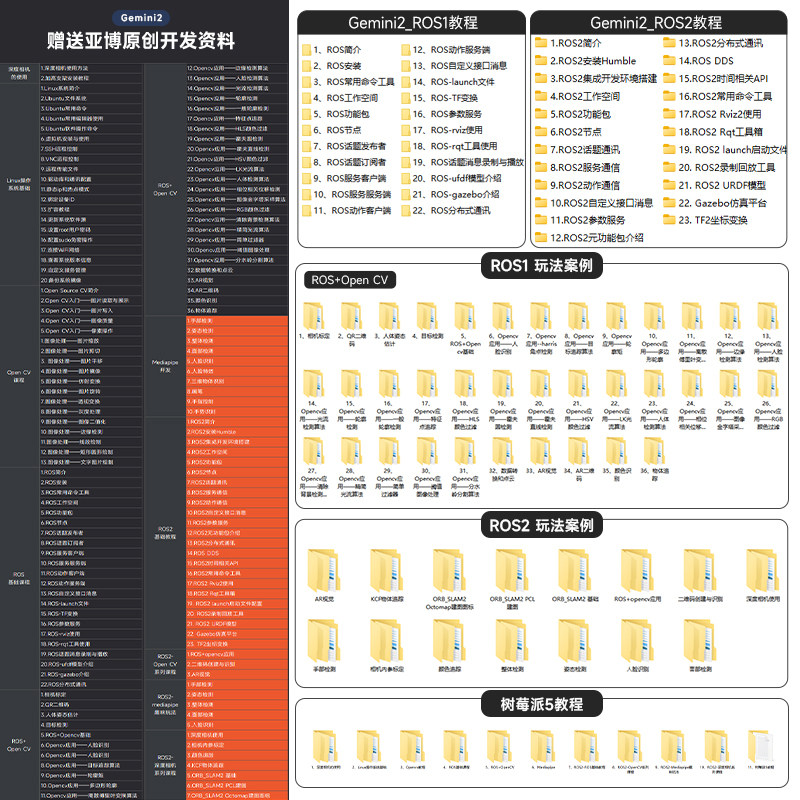The height and width of the screenshot is (800, 800).
Task: Open the '22. Gazebo仿真平台' folder
Action: click(x=715, y=203)
